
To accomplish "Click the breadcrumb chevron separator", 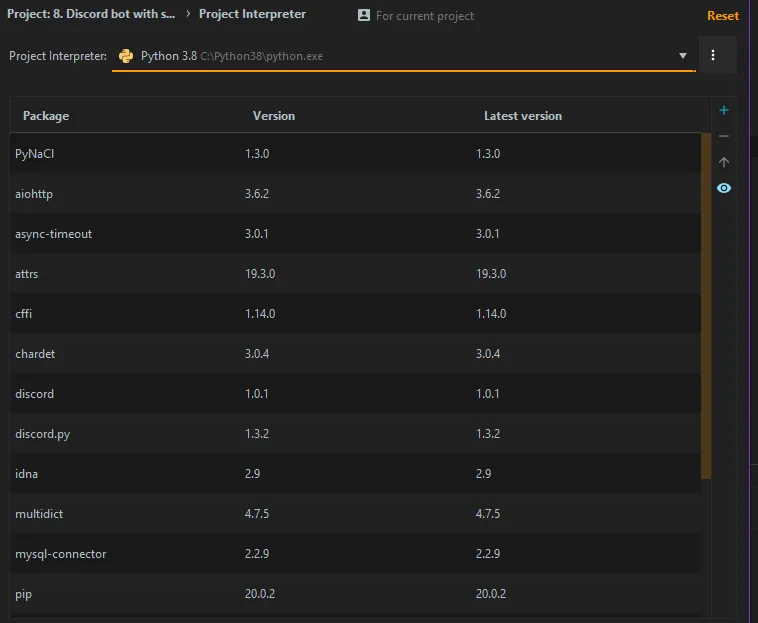I will [x=188, y=14].
